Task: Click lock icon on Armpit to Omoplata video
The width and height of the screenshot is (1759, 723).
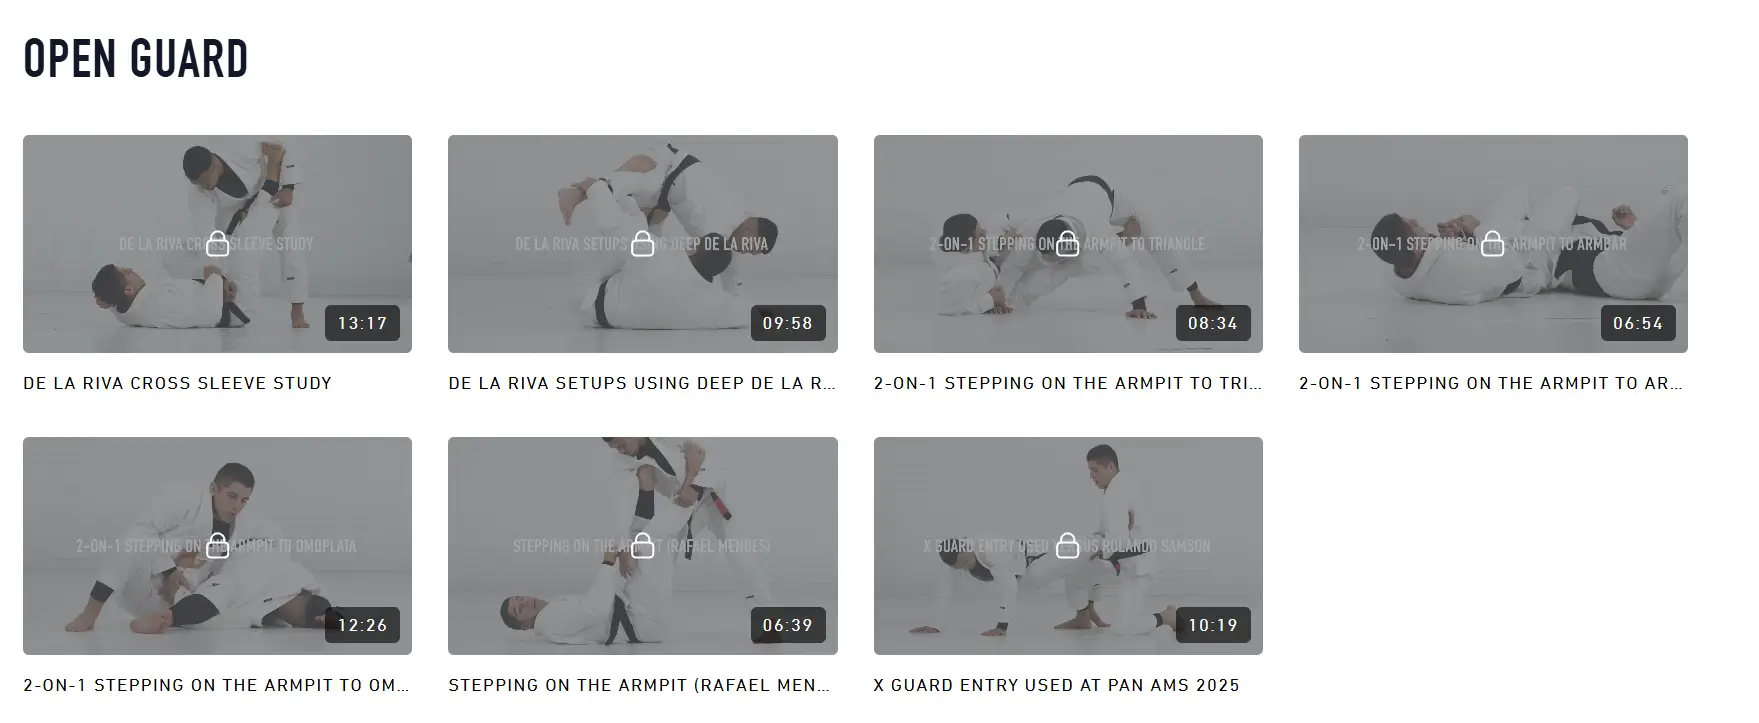Action: pyautogui.click(x=217, y=545)
